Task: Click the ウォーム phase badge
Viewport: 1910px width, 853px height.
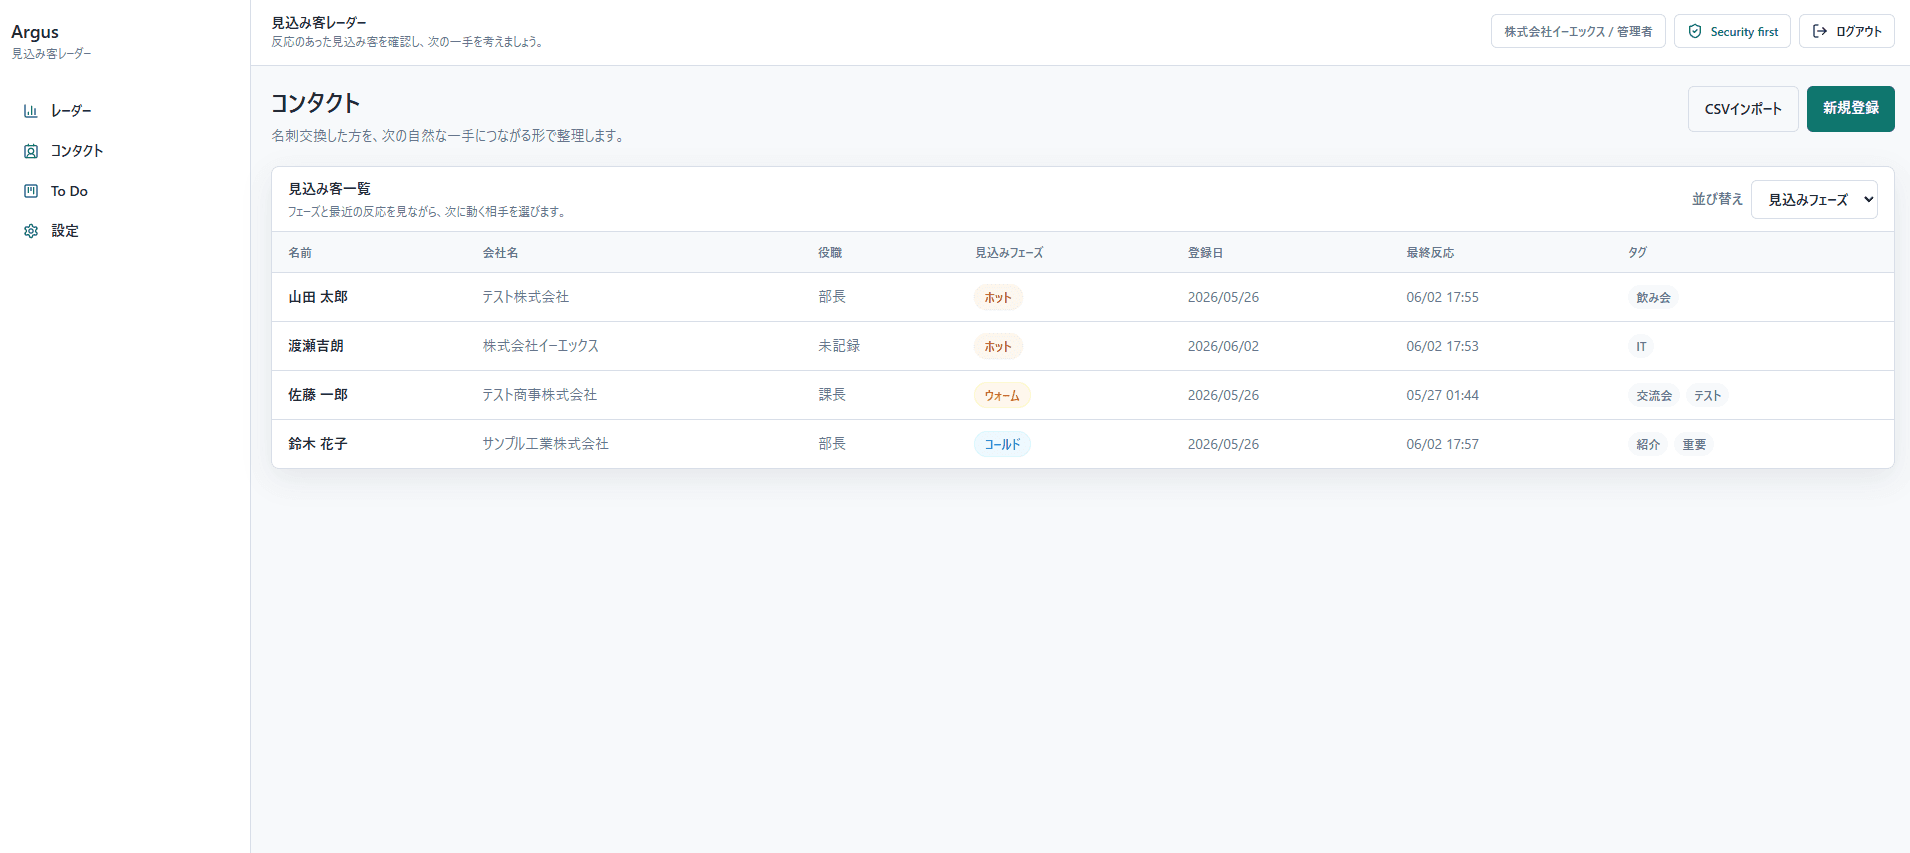Action: point(1002,395)
